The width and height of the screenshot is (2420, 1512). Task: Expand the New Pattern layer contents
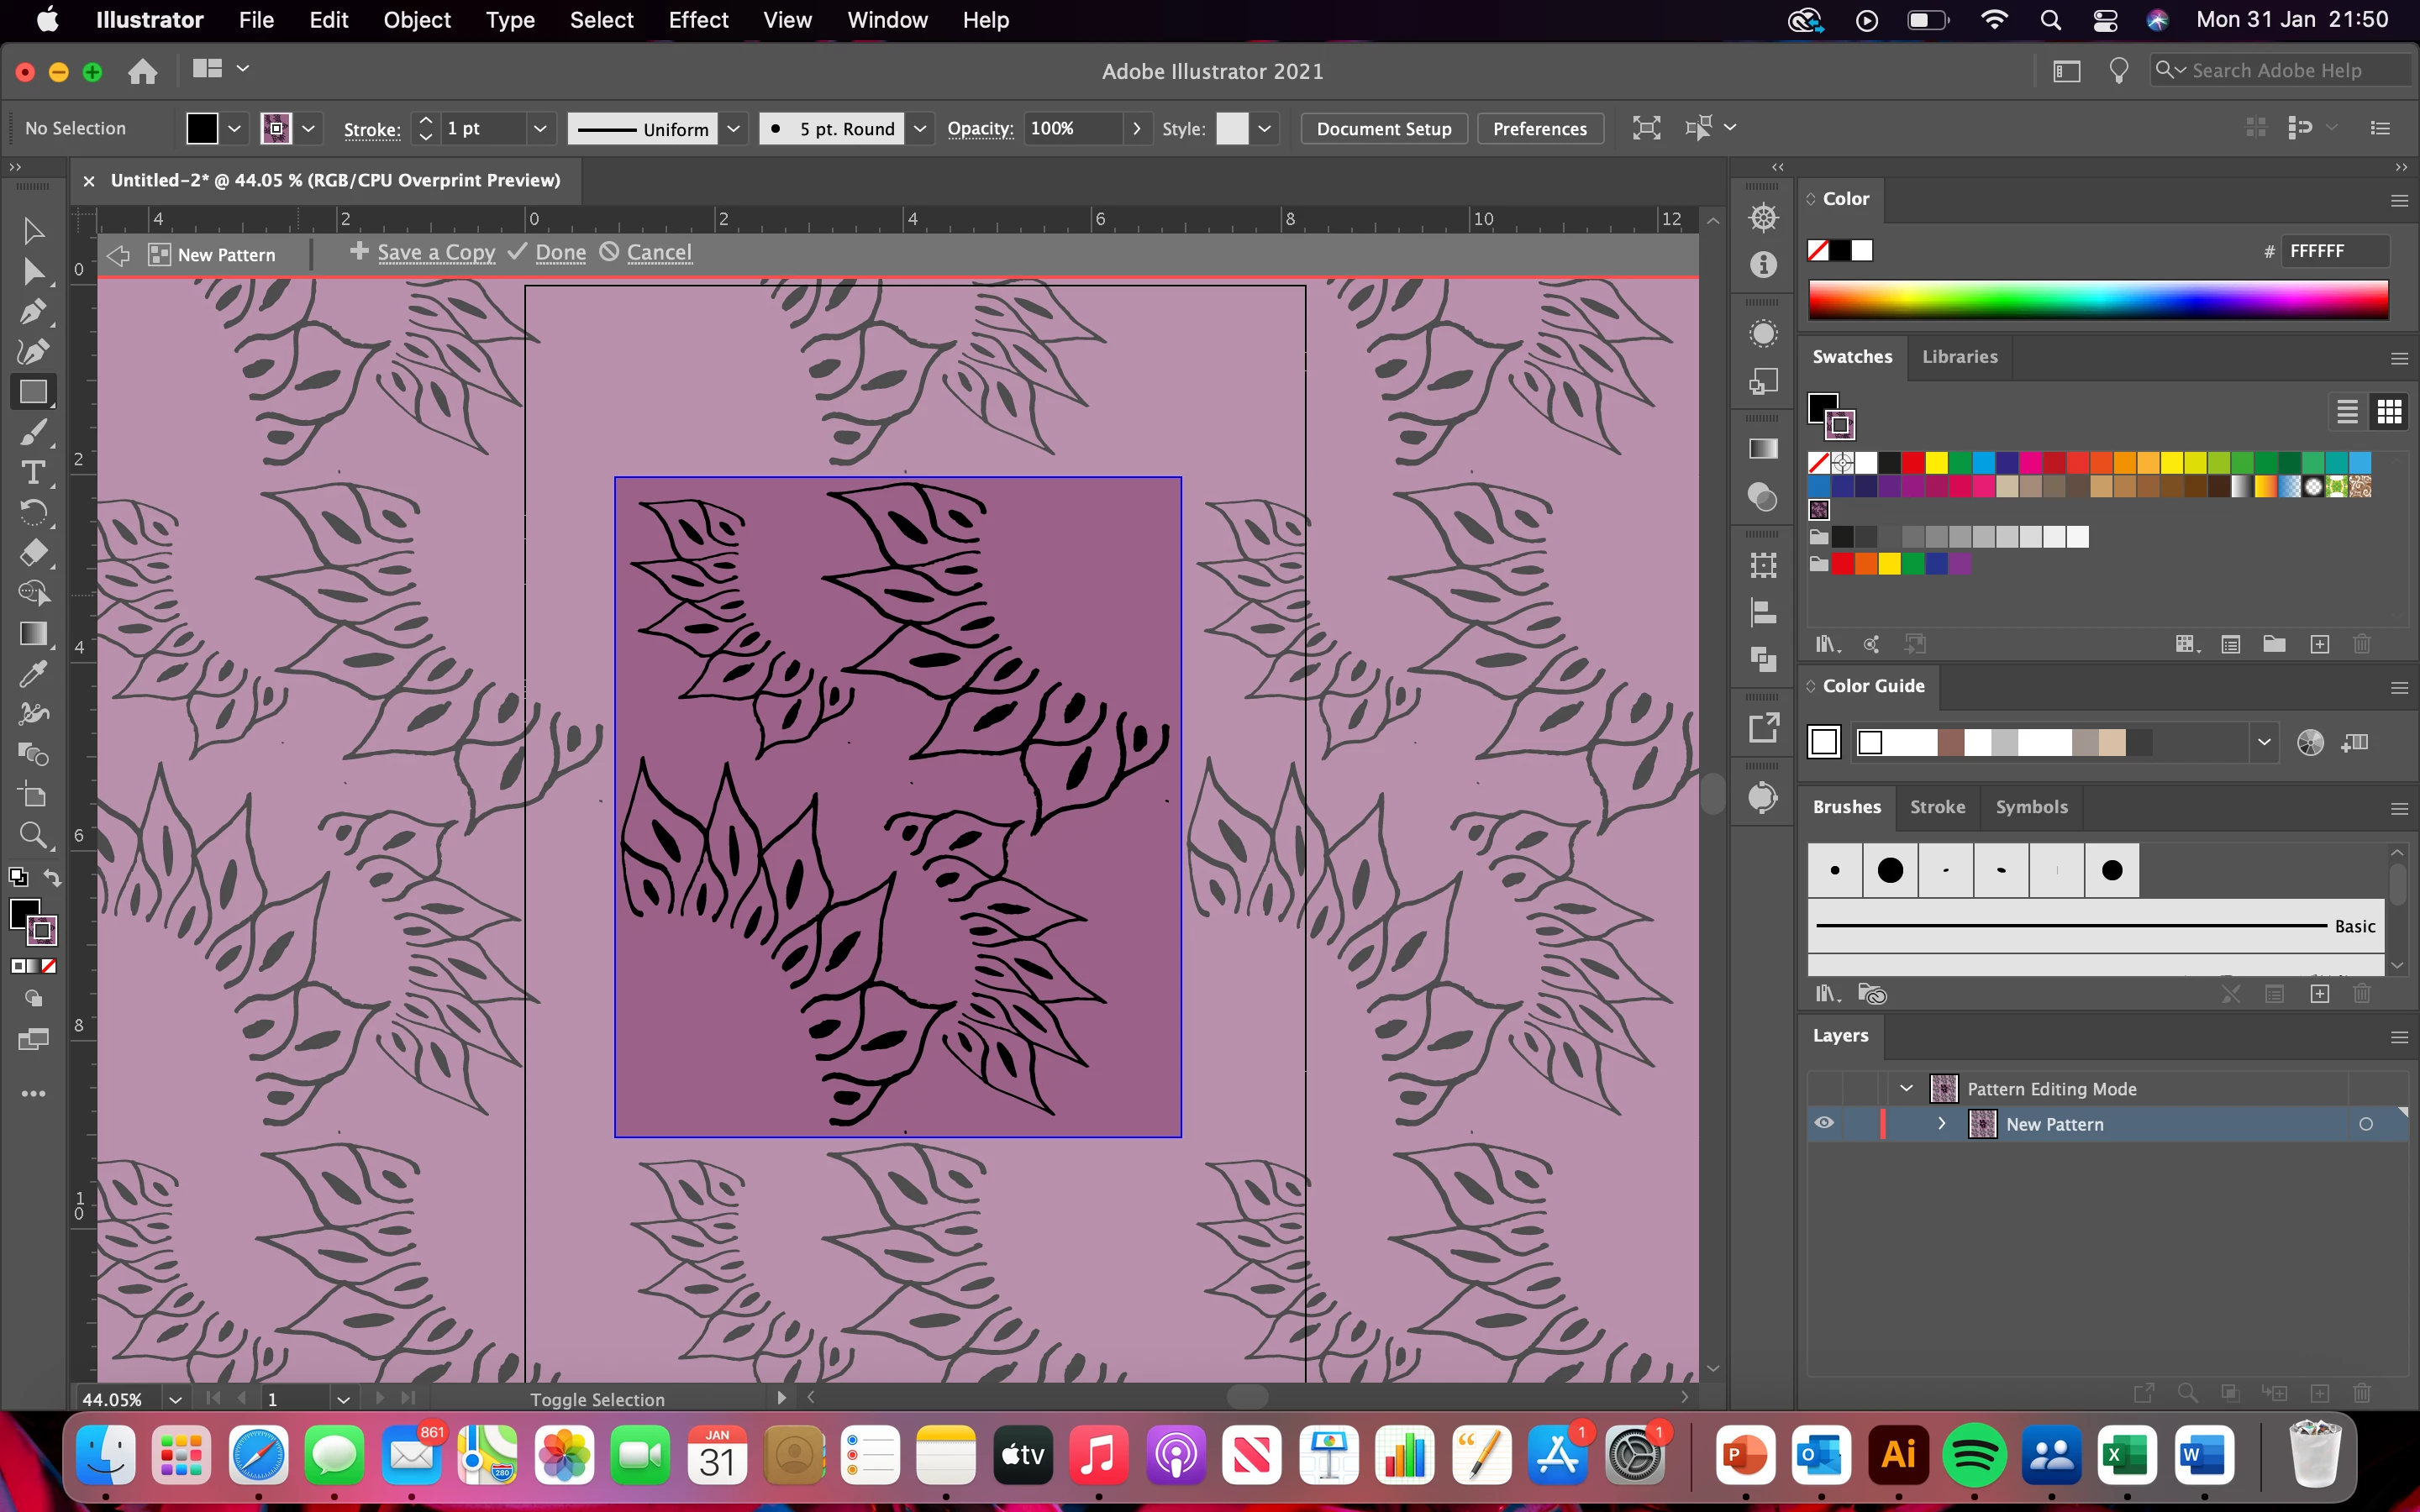tap(1942, 1123)
